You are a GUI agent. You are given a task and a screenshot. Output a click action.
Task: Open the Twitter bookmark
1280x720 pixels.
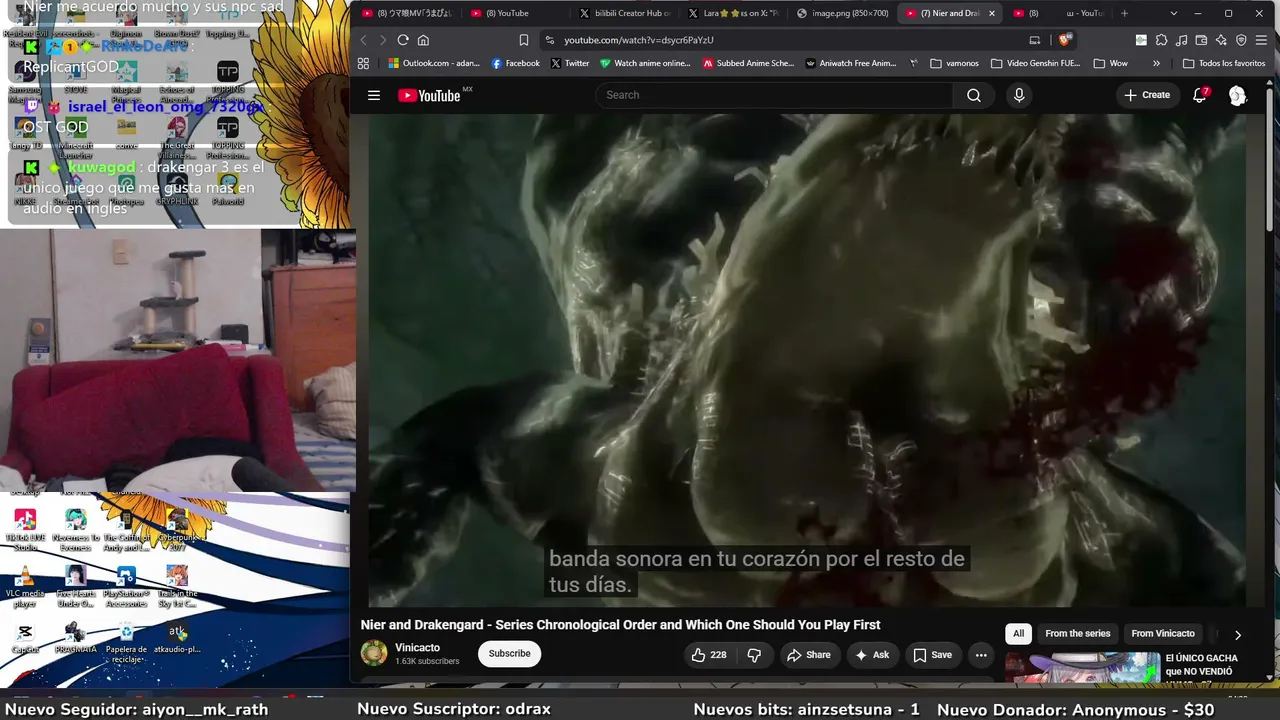point(570,63)
